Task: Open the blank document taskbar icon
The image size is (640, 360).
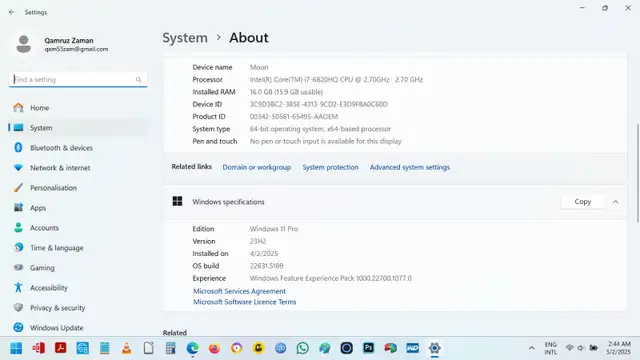Action: click(x=149, y=348)
